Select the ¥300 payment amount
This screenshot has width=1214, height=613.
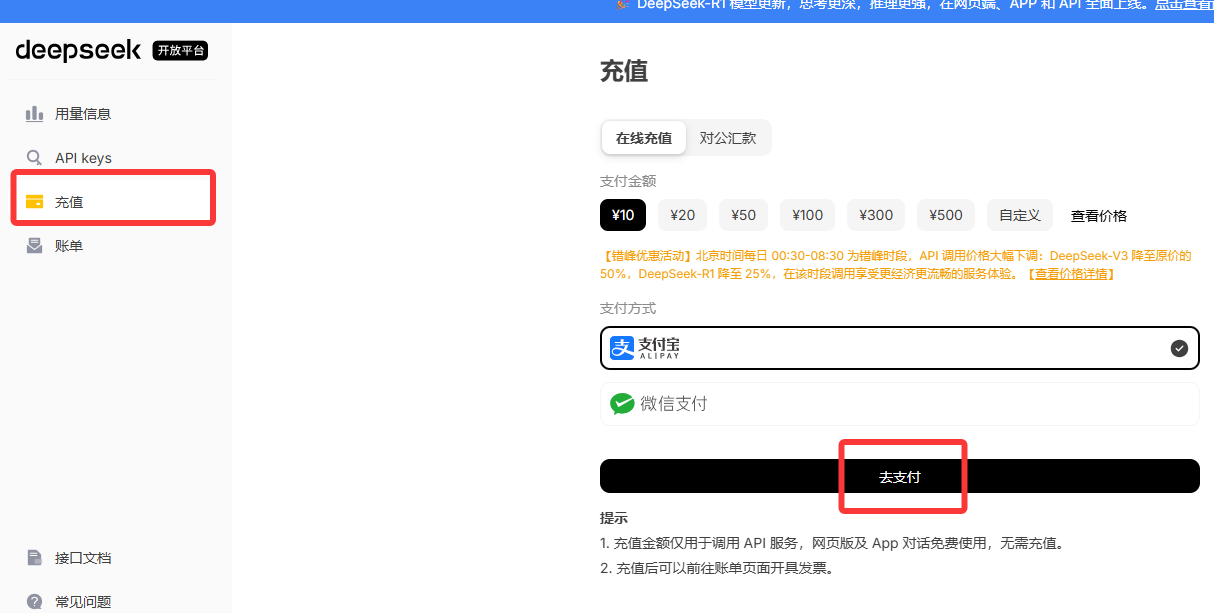click(876, 215)
